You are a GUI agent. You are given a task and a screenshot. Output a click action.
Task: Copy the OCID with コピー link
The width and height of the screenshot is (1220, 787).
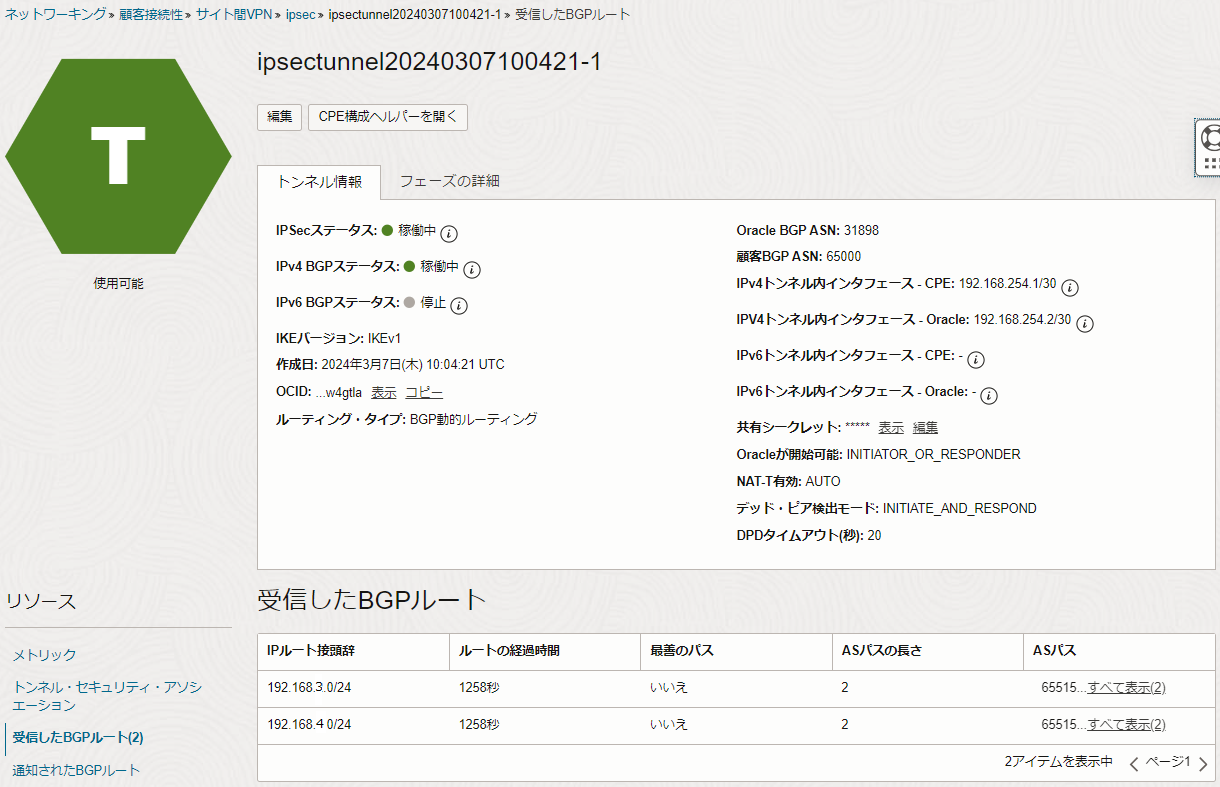coord(424,392)
